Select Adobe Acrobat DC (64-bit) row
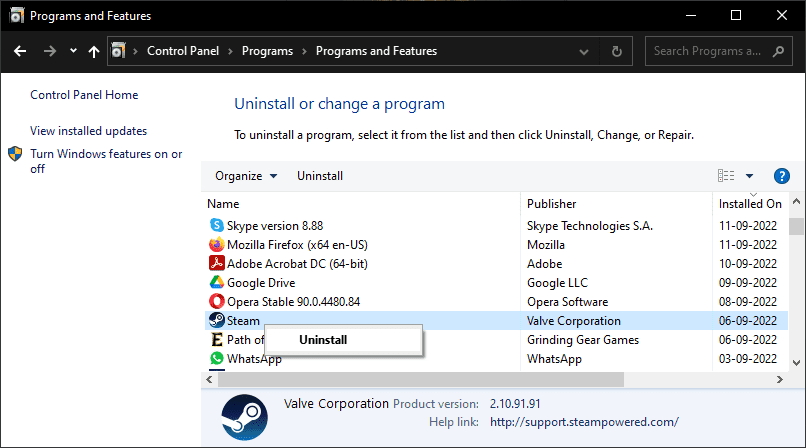This screenshot has height=448, width=806. [x=496, y=264]
